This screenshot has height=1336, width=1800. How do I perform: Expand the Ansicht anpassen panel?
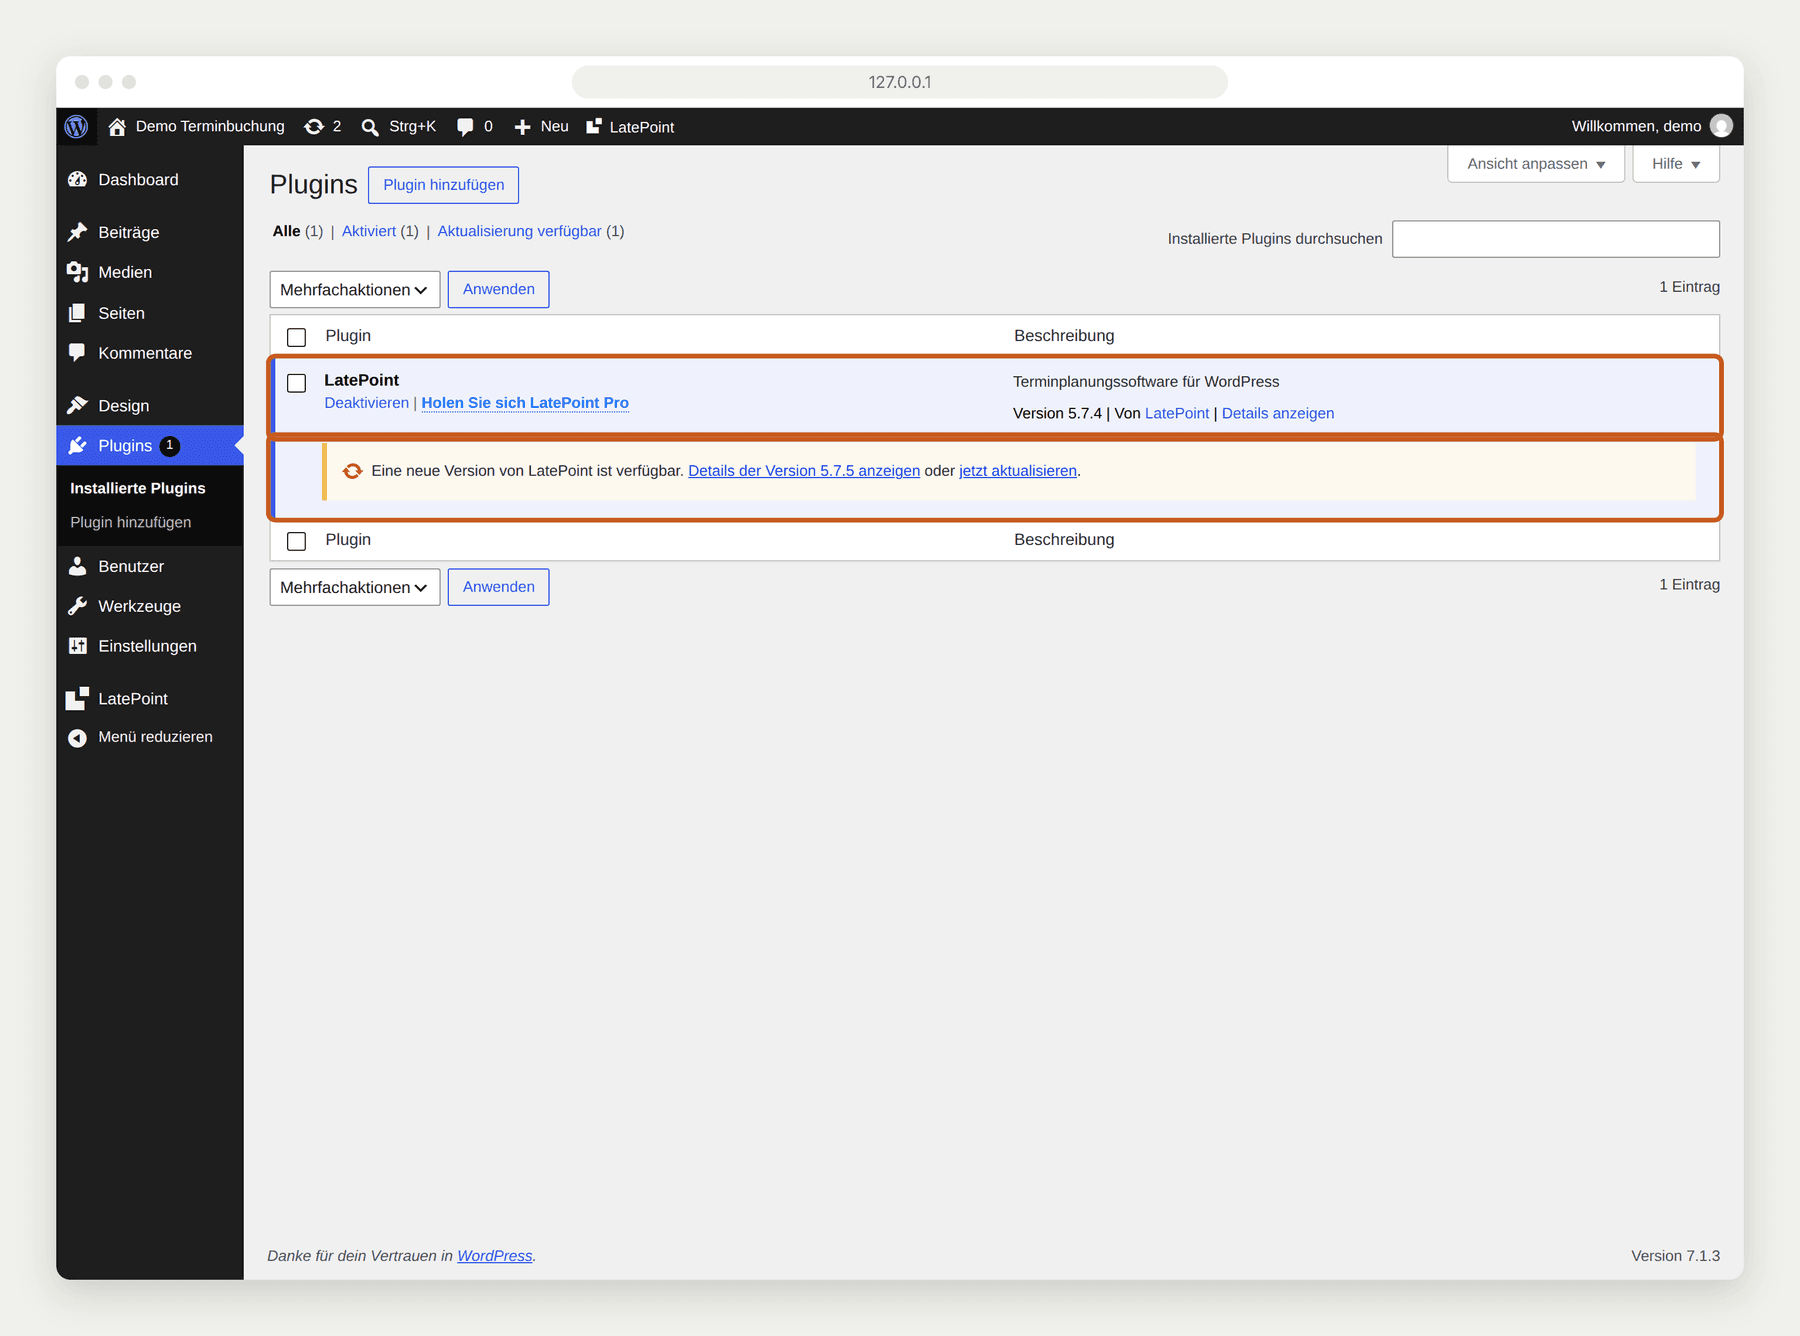(x=1536, y=164)
